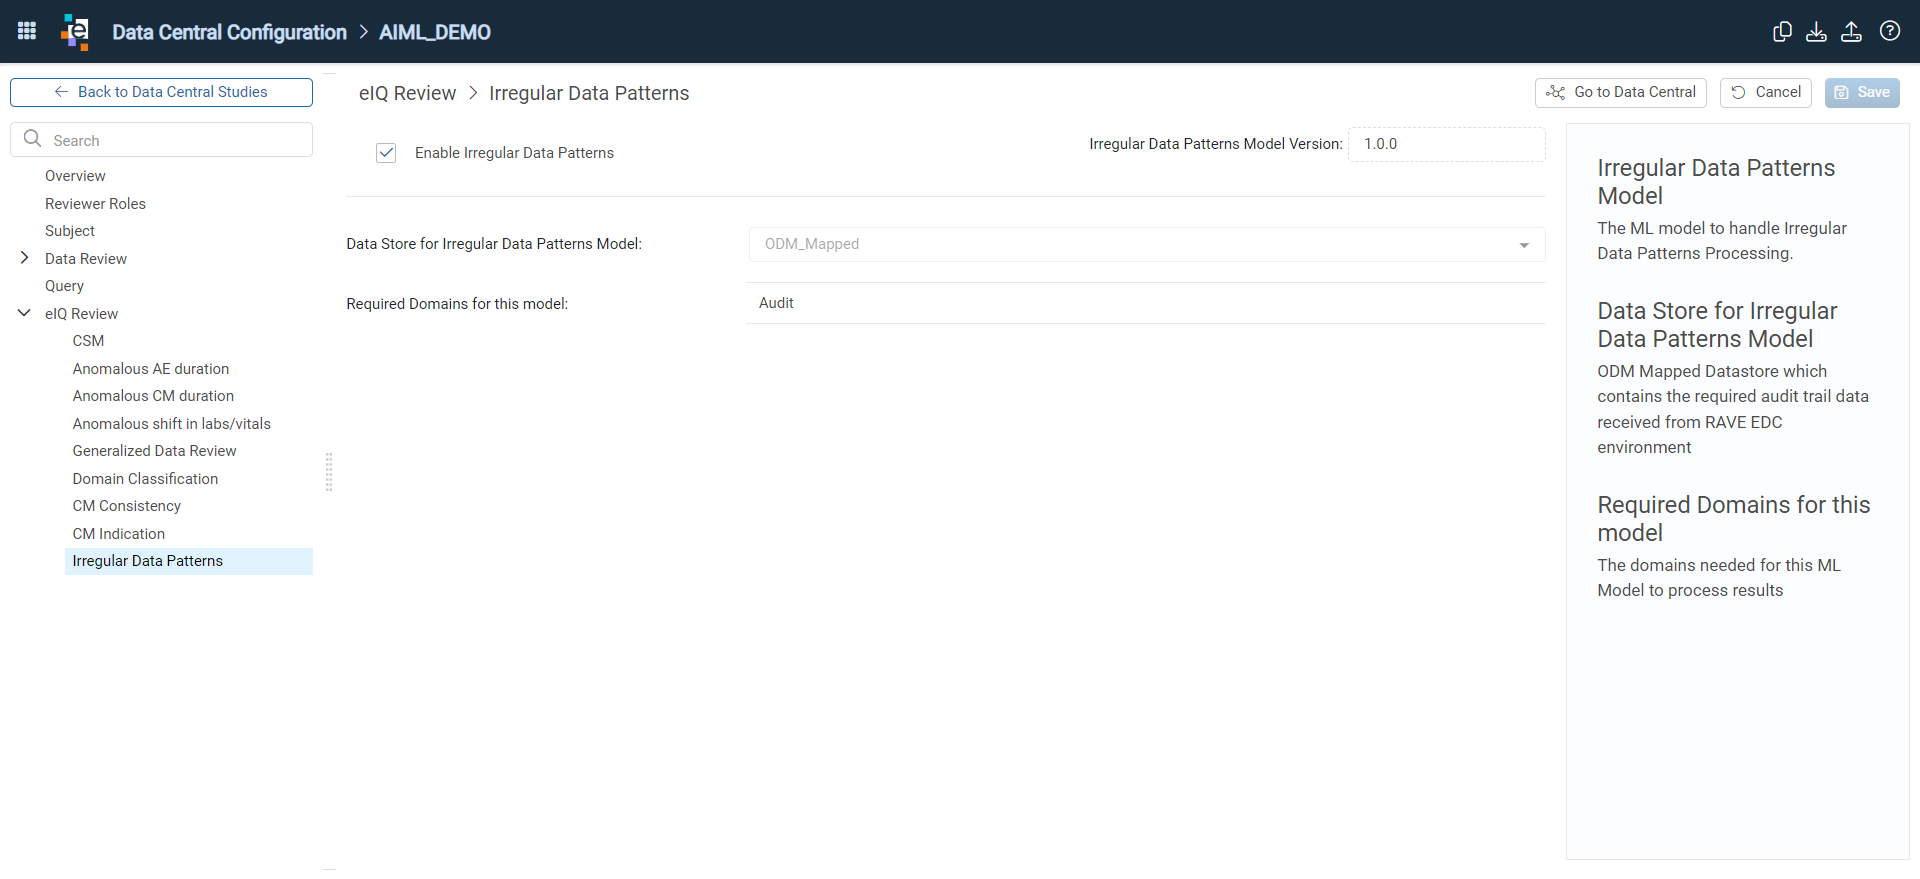The width and height of the screenshot is (1920, 879).
Task: Click Required Domains for this model help heading
Action: coord(1734,519)
